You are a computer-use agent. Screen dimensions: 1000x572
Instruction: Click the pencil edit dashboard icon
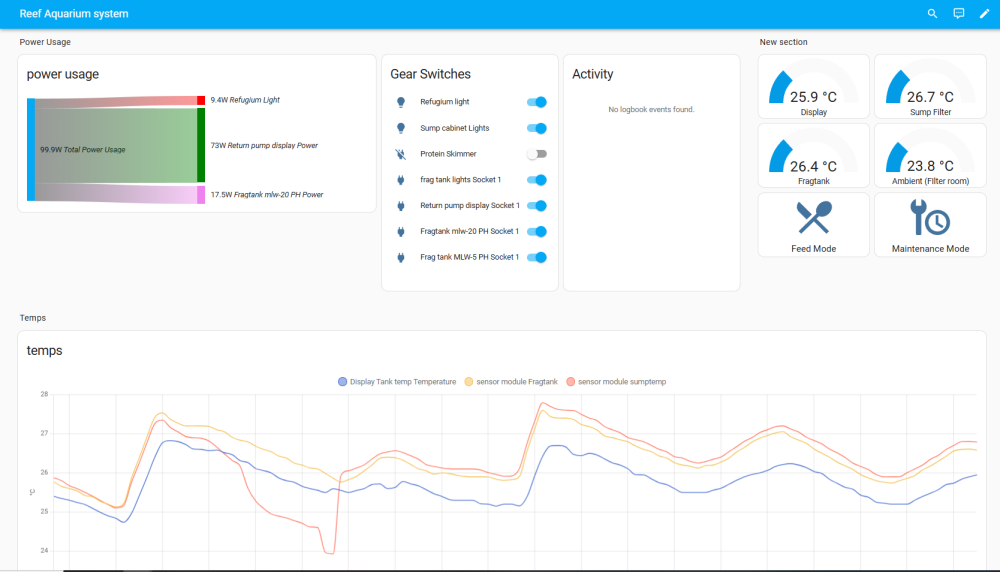point(984,14)
